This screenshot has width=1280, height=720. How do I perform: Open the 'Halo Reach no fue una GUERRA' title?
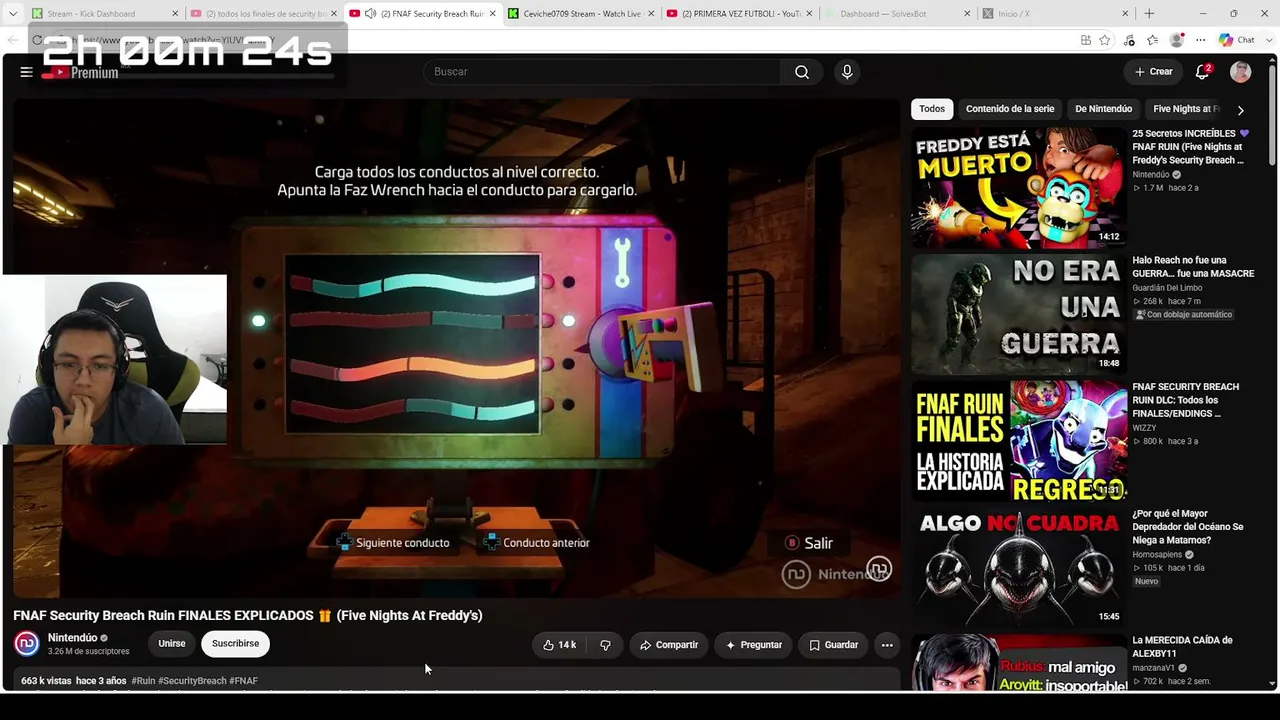pos(1193,267)
